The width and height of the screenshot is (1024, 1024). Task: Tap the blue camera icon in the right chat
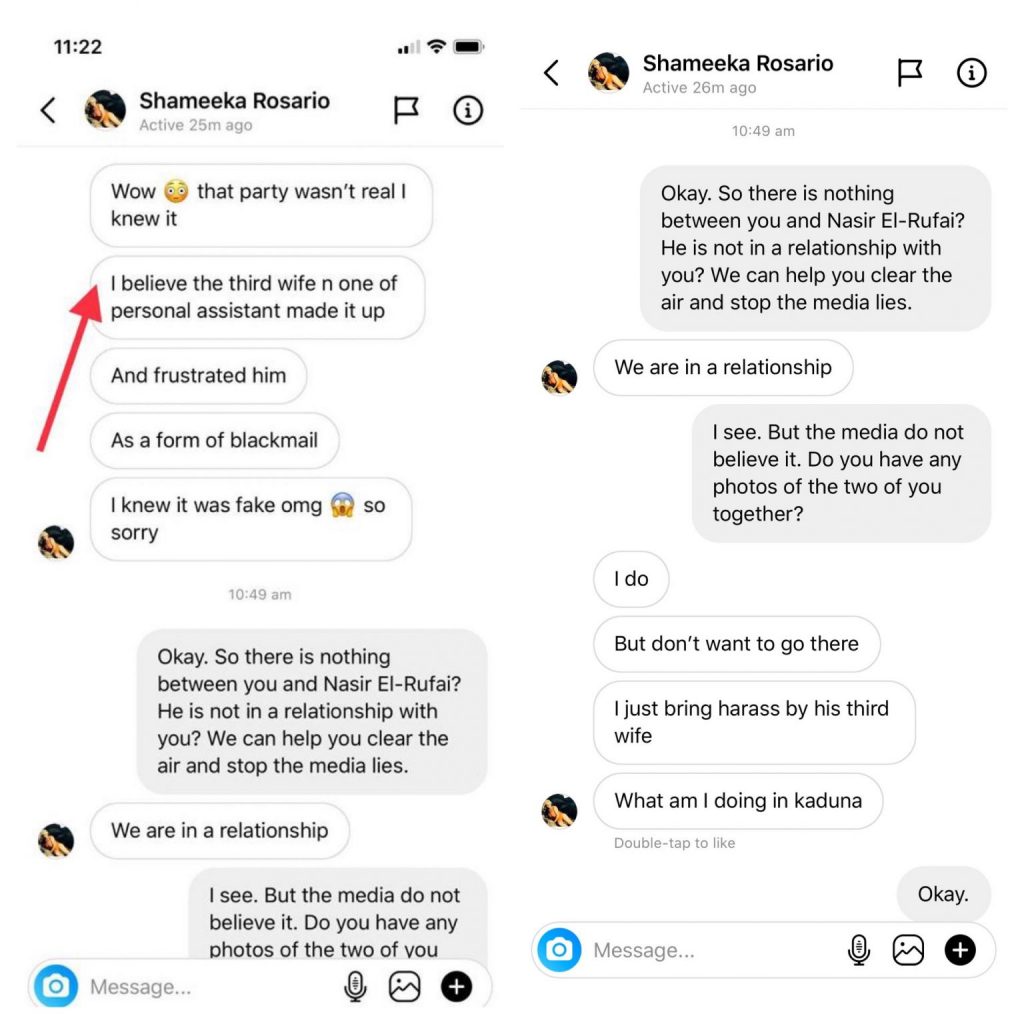(560, 950)
